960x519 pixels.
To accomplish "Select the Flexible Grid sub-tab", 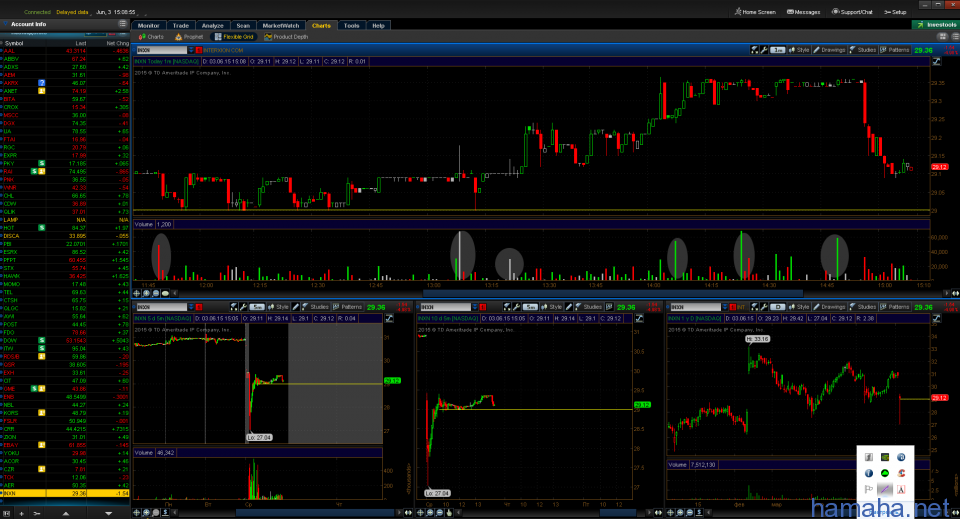I will click(234, 37).
